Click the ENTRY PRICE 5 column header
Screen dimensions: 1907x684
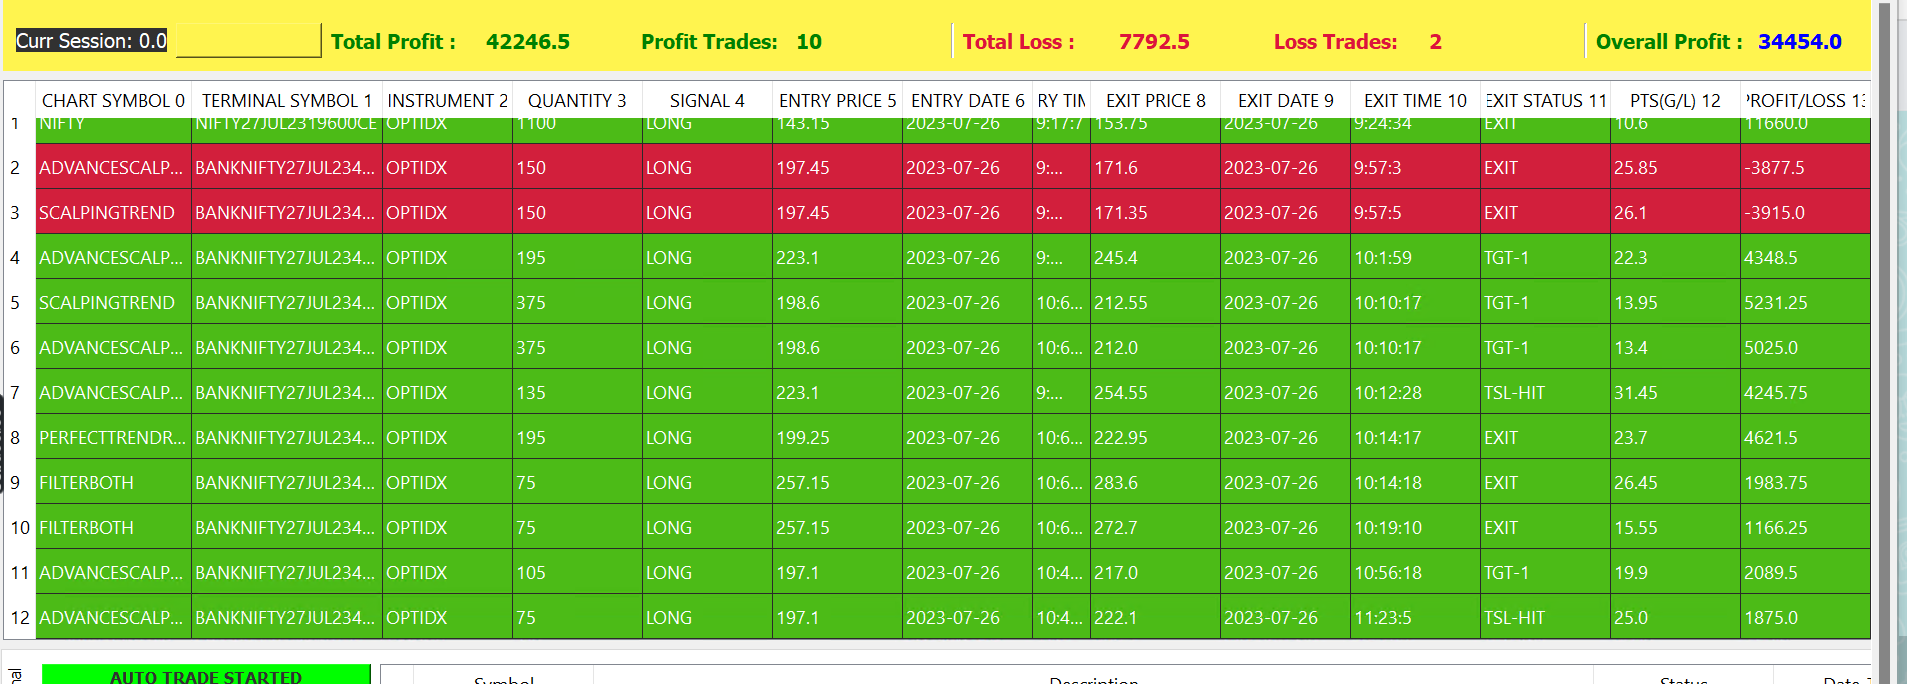click(837, 100)
